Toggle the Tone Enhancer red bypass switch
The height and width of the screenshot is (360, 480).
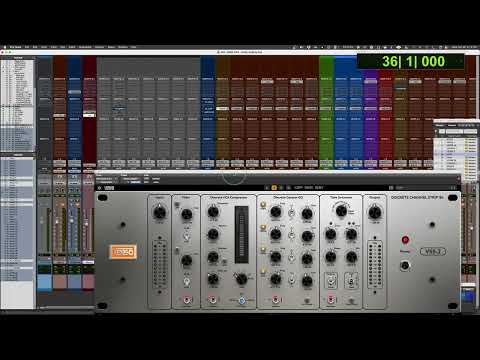coord(331,300)
